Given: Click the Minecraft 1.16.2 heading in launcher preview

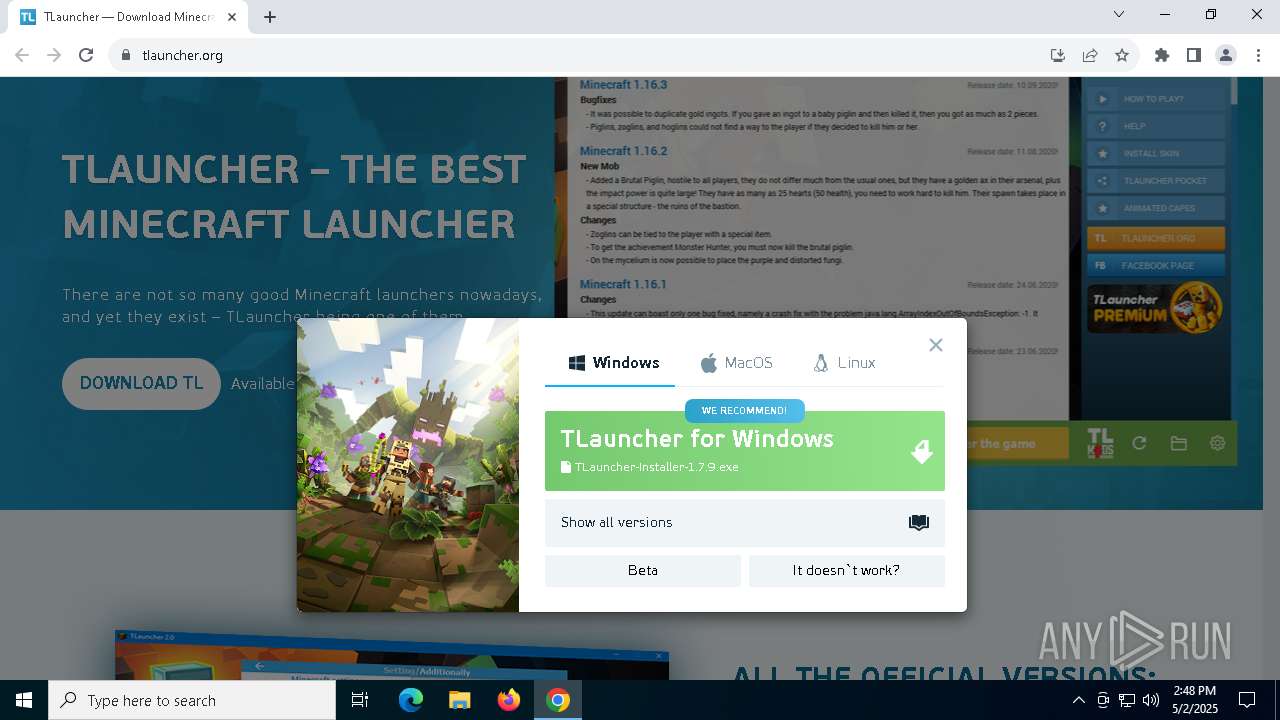Looking at the screenshot, I should pyautogui.click(x=623, y=151).
